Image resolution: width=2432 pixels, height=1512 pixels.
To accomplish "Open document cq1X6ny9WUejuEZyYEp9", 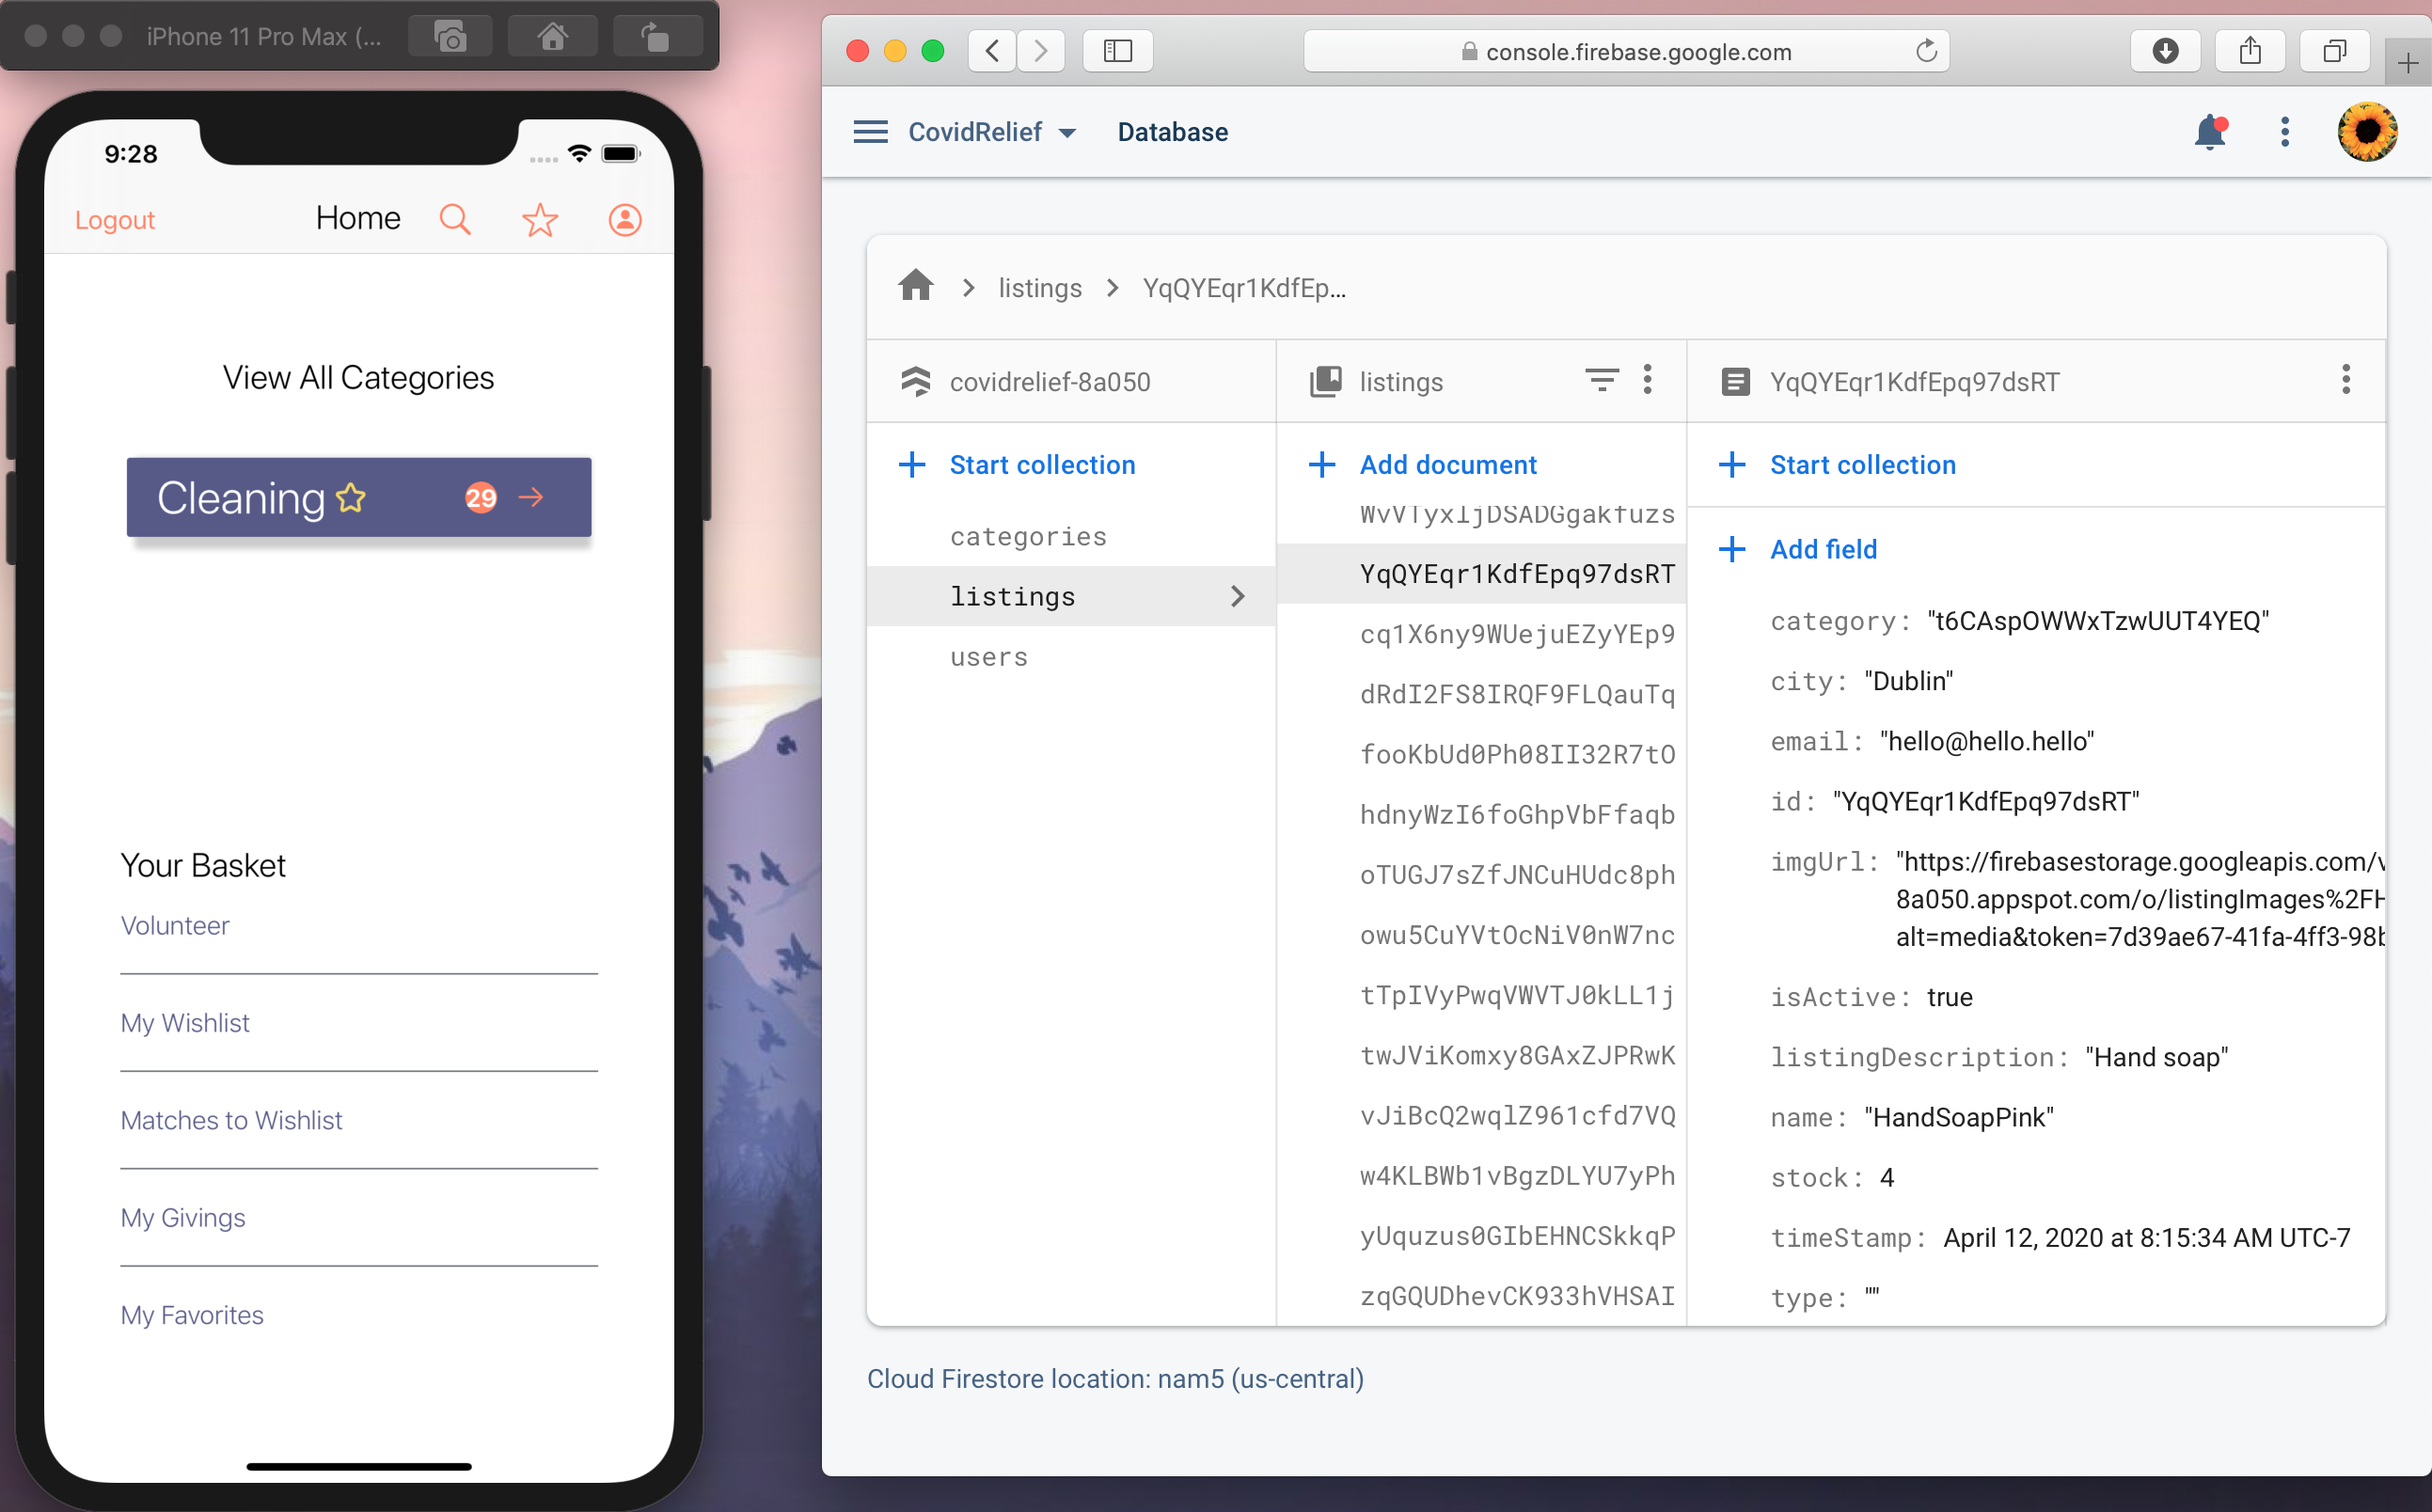I will click(x=1517, y=634).
